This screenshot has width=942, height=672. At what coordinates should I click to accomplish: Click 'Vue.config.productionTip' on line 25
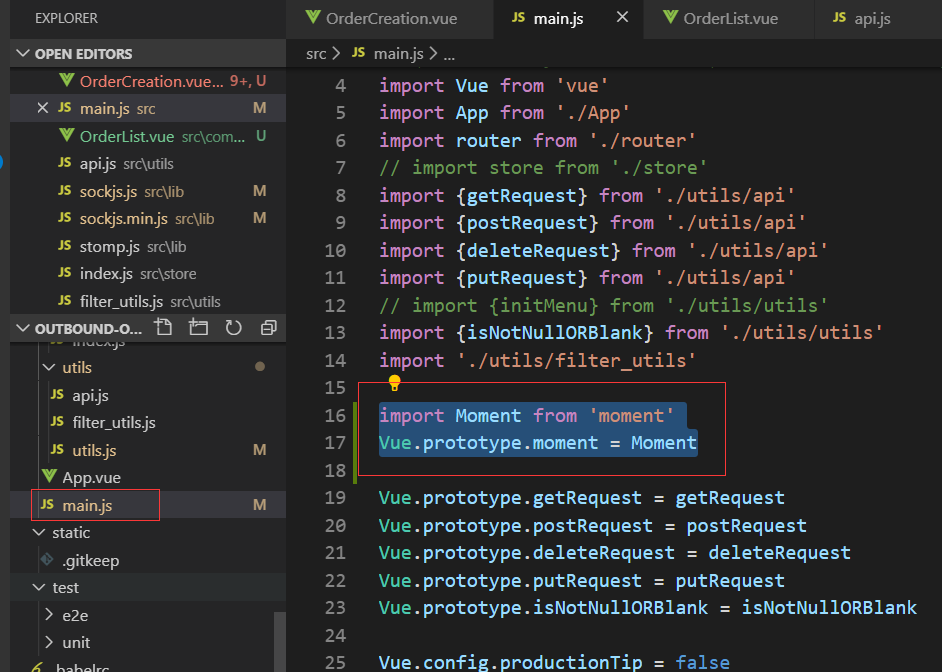coord(511,662)
